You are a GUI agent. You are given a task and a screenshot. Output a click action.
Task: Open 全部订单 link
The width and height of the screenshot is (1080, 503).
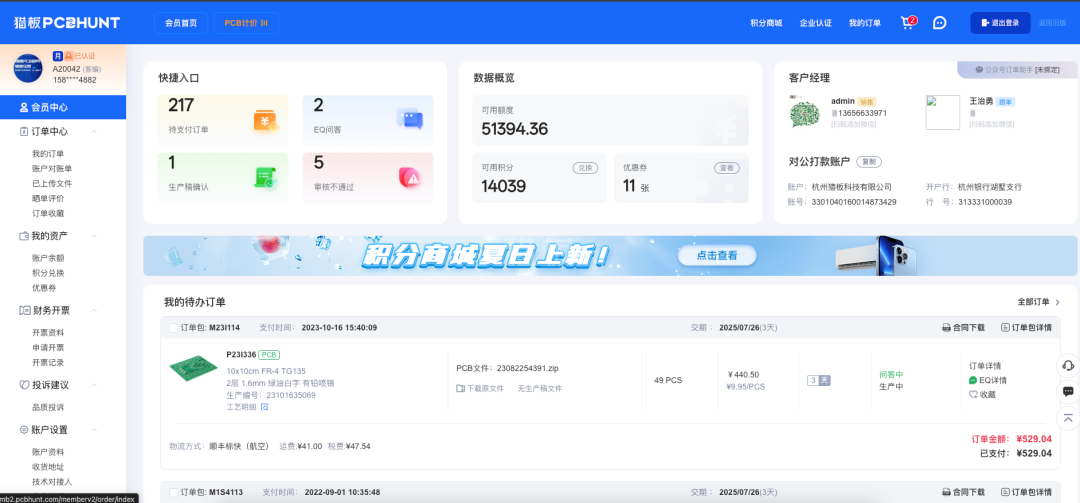[x=1038, y=302]
